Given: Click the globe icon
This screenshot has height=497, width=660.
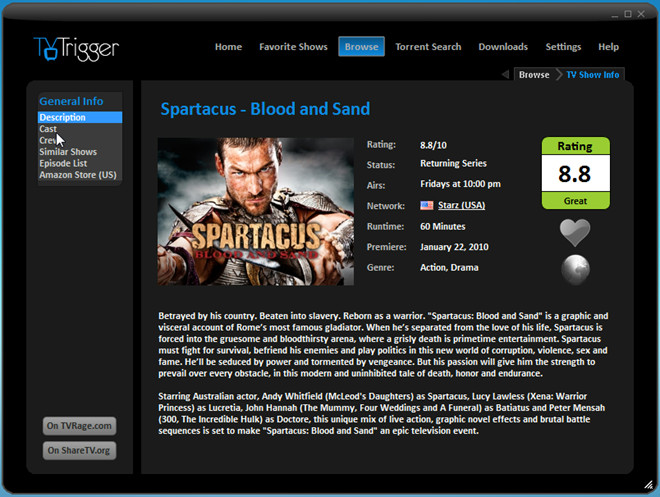Looking at the screenshot, I should [x=575, y=269].
